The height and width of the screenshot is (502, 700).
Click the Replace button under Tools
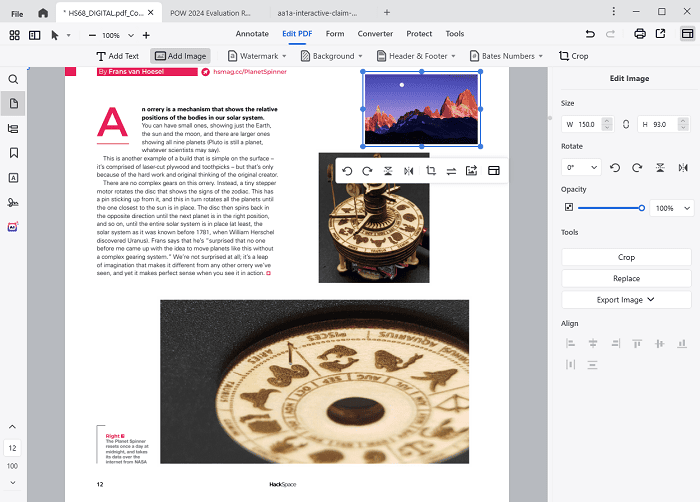pos(626,278)
